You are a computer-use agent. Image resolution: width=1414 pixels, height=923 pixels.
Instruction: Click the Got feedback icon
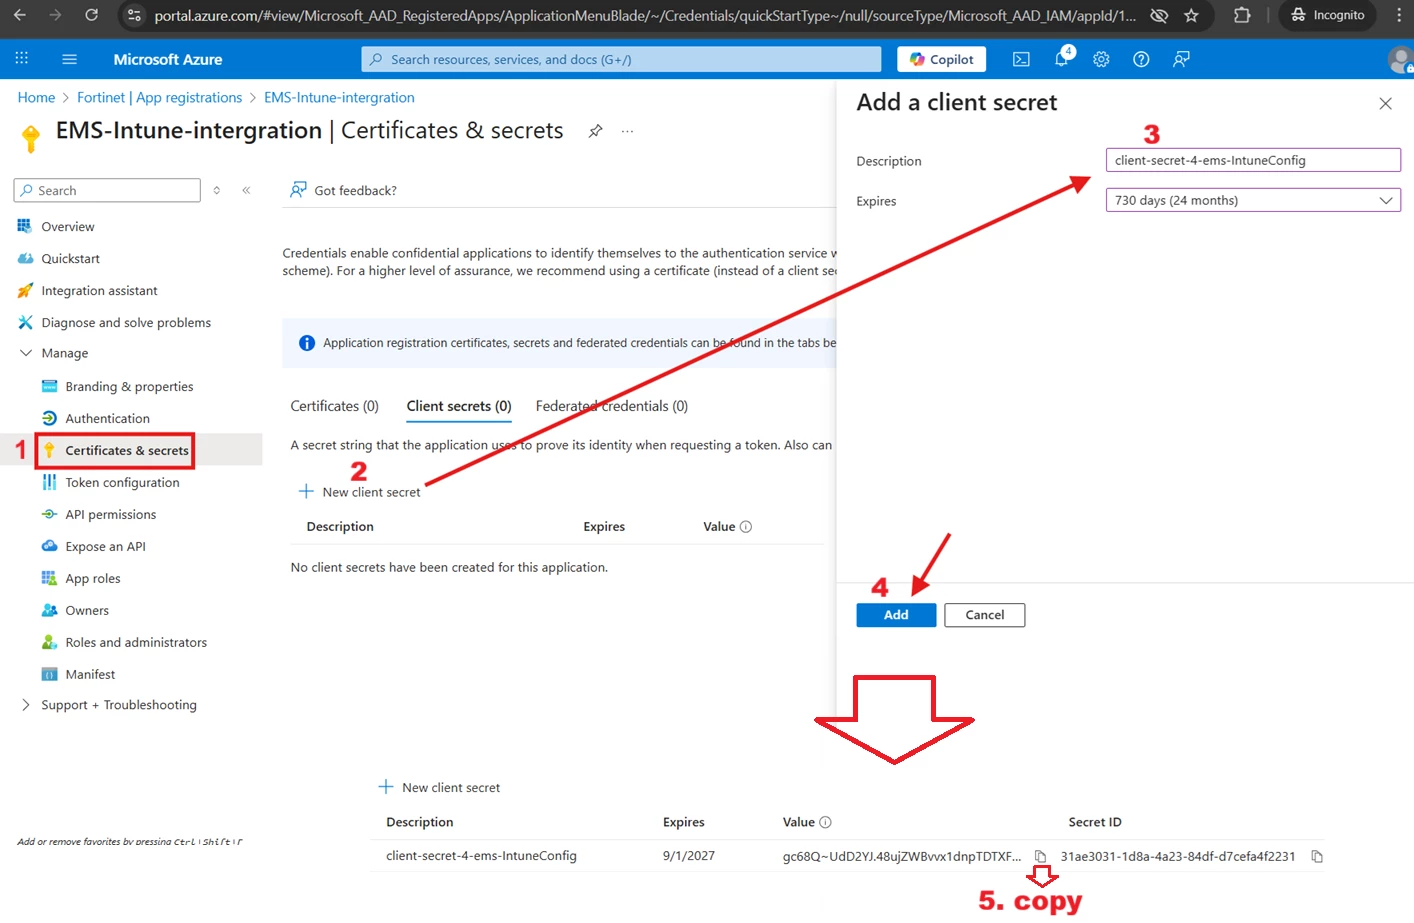(x=298, y=190)
